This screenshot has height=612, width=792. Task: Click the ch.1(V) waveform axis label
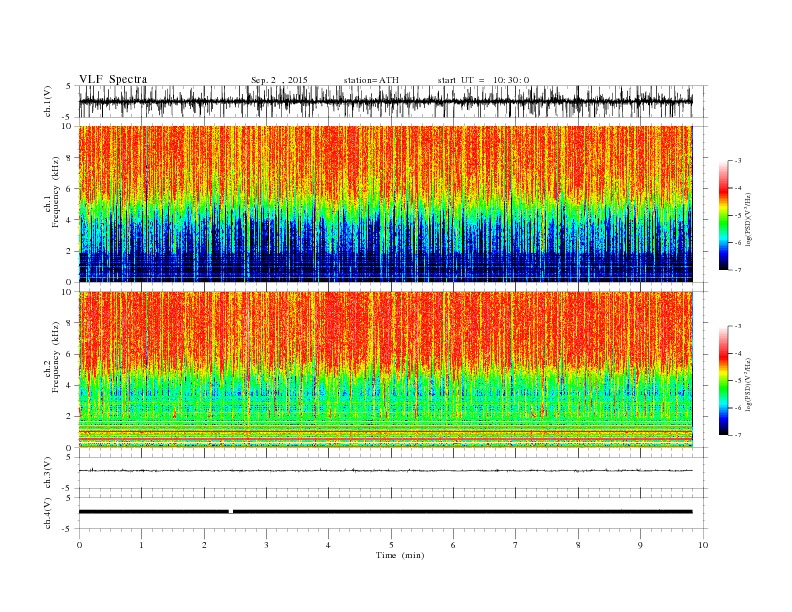point(48,102)
